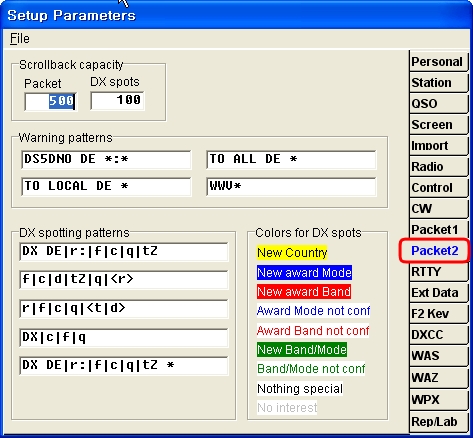
Task: Click the r|f|c|q|<t|d> spotting pattern field
Action: point(124,308)
